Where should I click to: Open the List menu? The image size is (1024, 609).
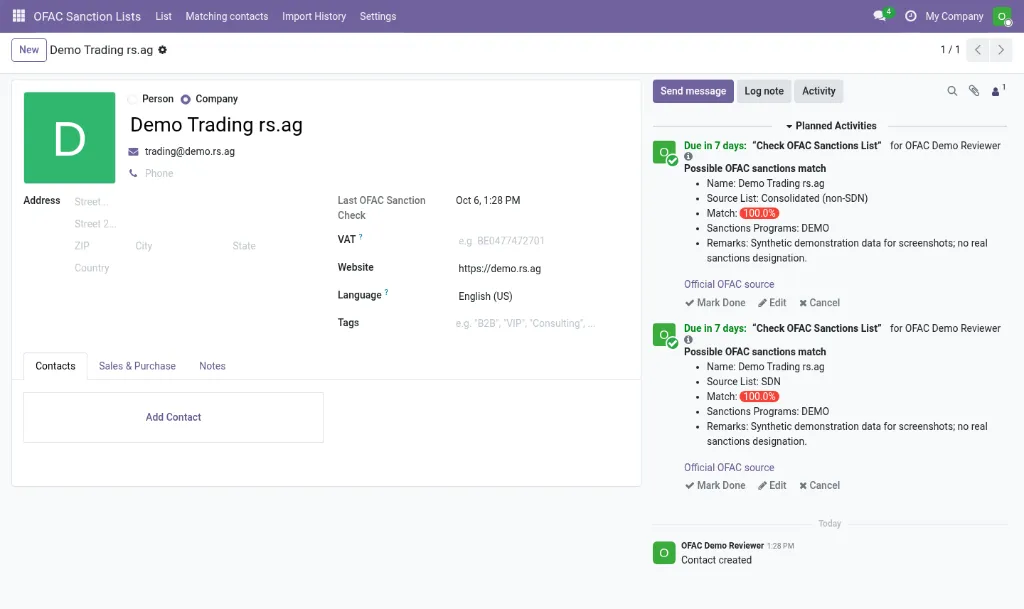tap(163, 16)
